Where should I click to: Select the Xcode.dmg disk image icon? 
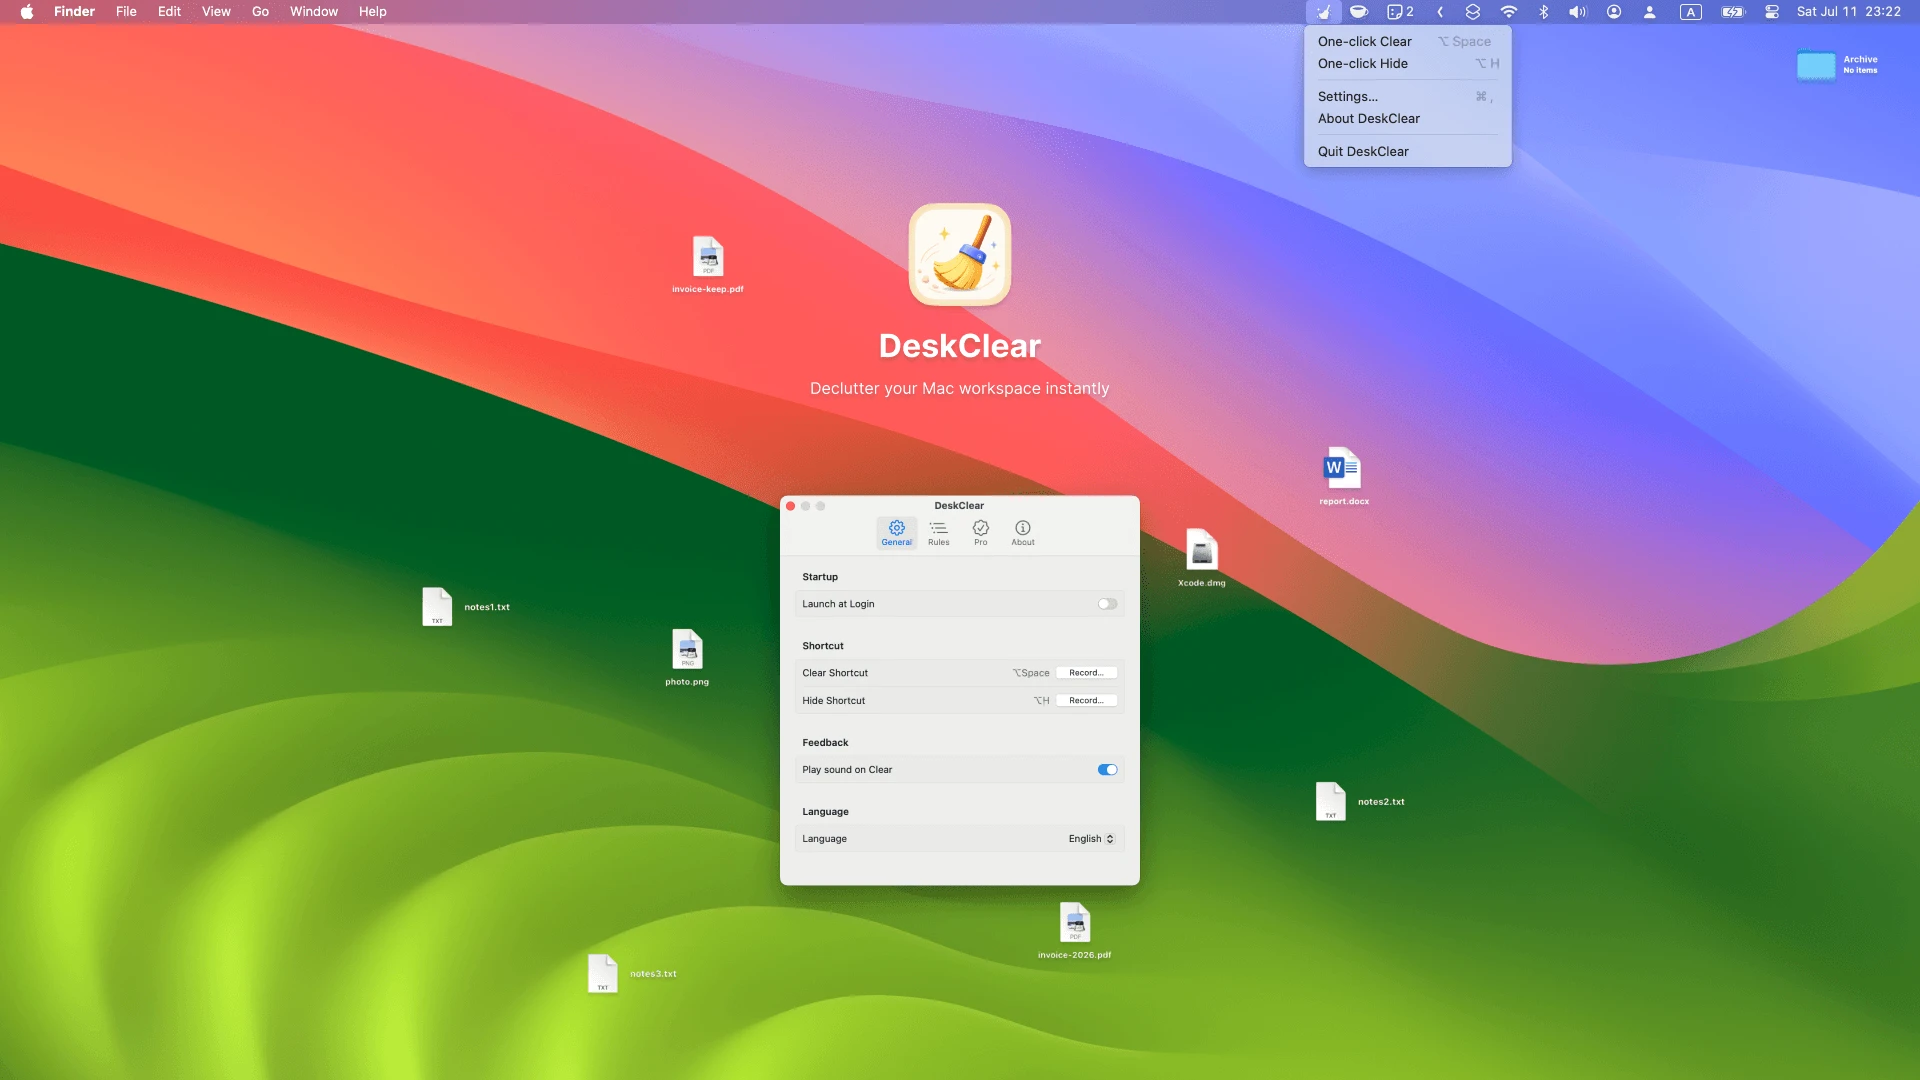click(1202, 550)
